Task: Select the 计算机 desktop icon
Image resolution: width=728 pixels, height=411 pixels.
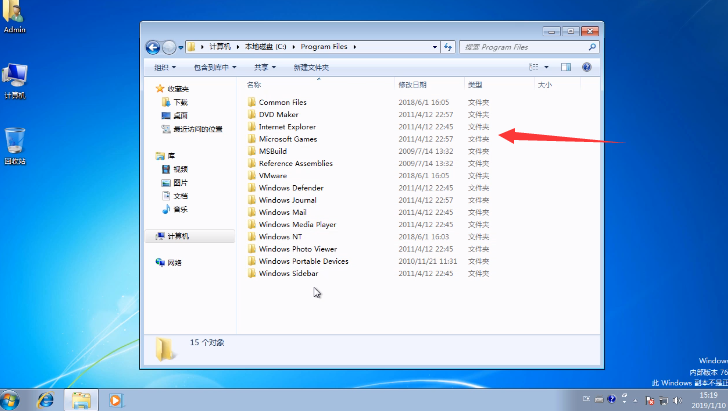Action: tap(15, 81)
